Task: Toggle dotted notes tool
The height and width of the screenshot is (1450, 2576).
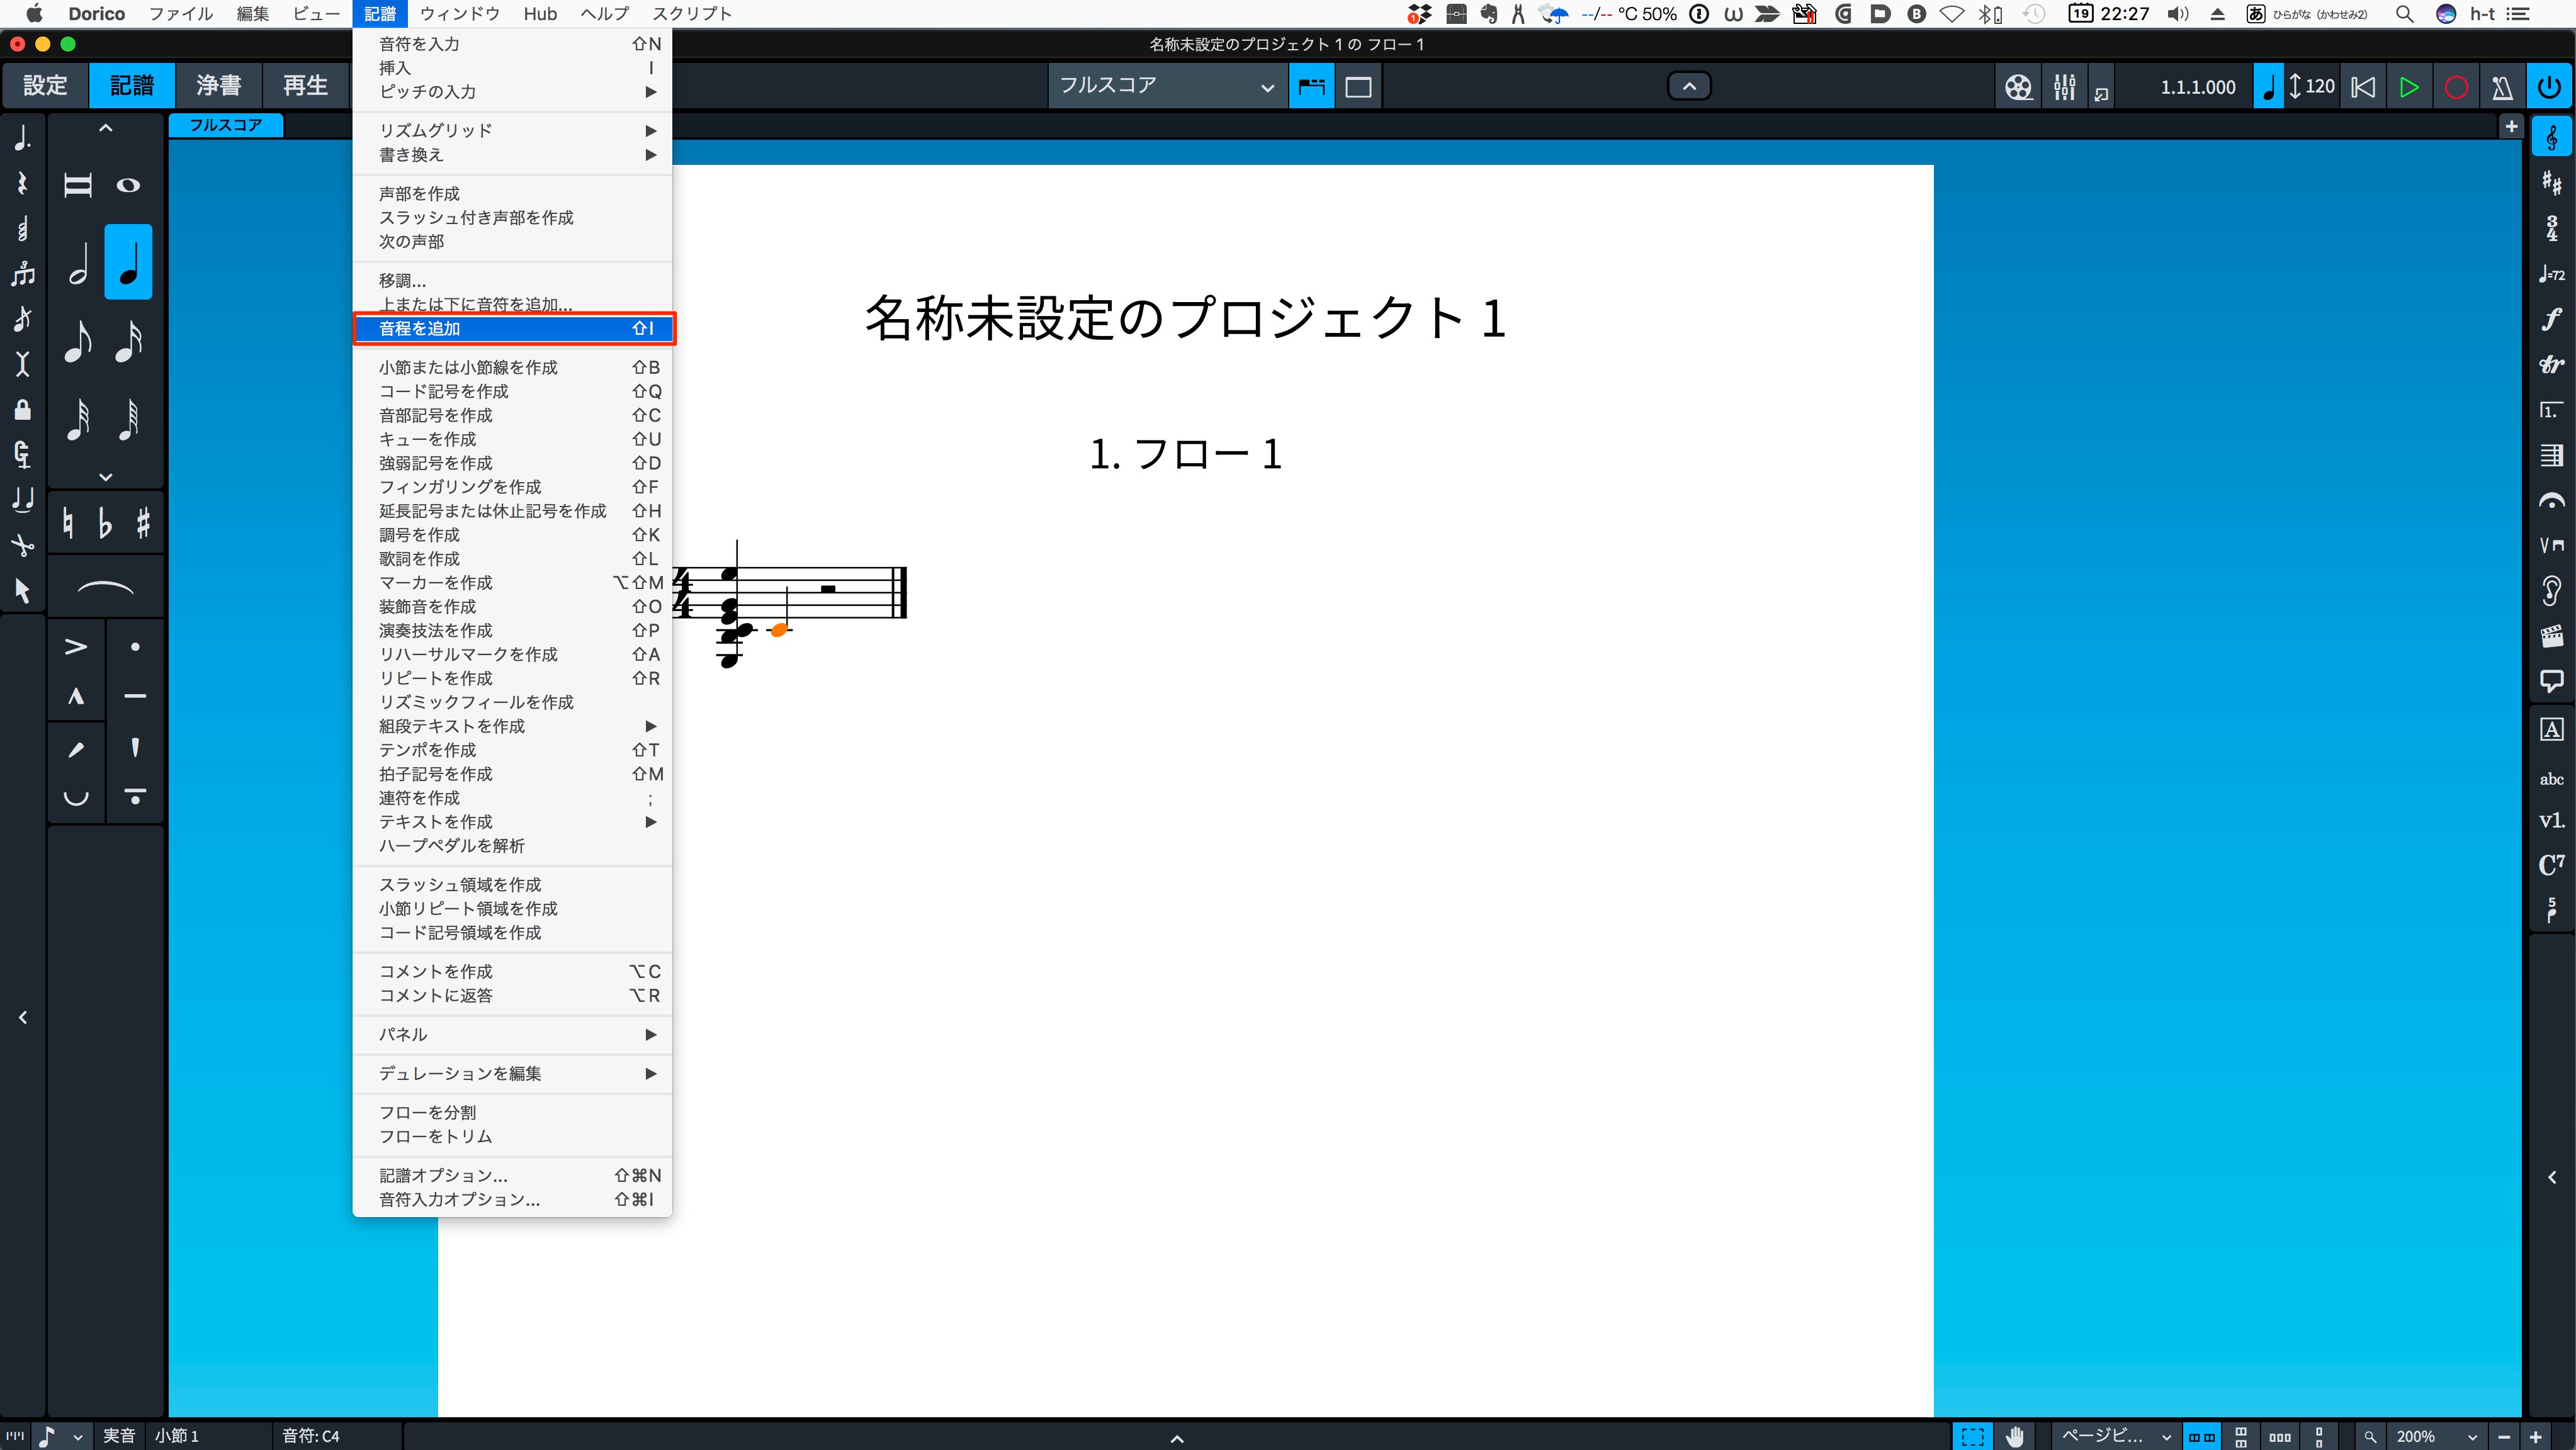Action: point(22,138)
